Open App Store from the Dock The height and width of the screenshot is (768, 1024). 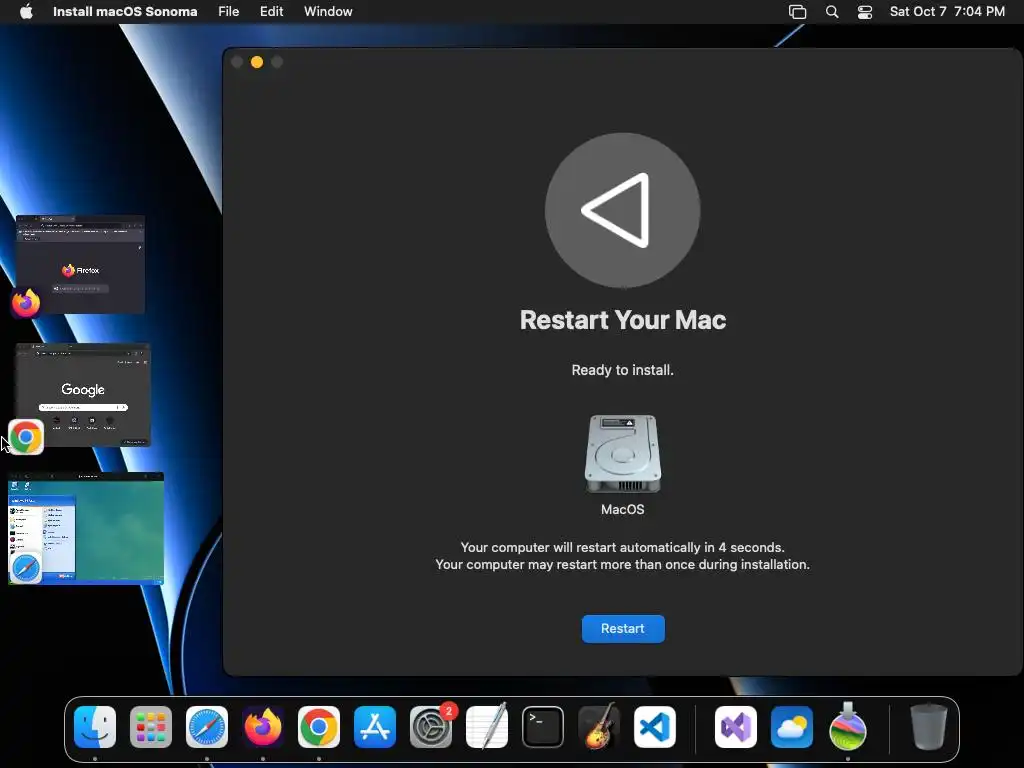coord(375,727)
